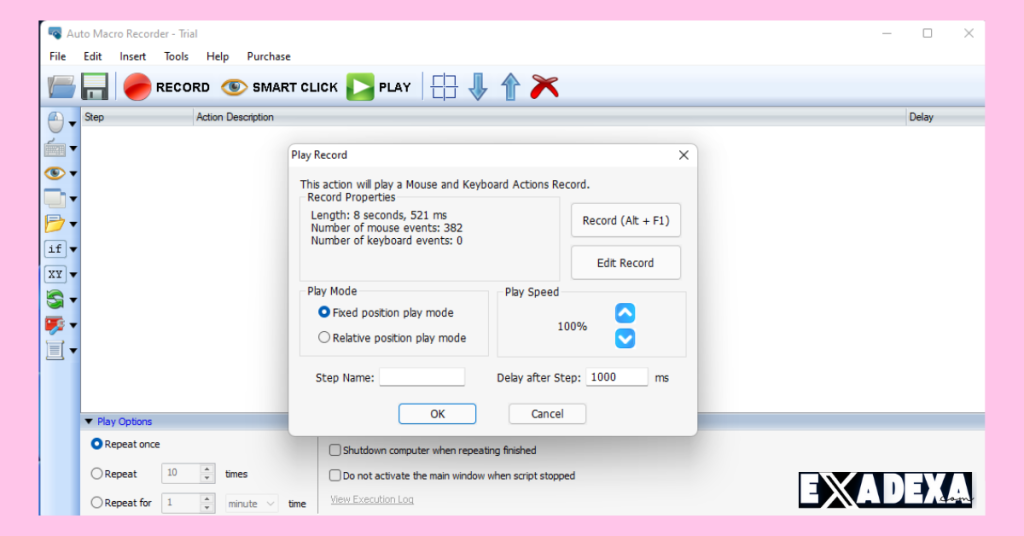
Task: Open the dropdown arrow beside the eye sidebar icon
Action: click(73, 174)
